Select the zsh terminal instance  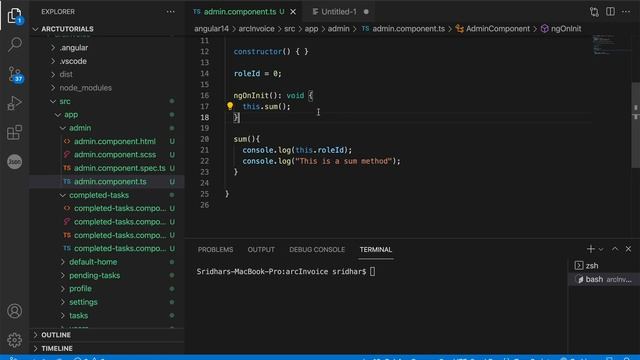pos(604,265)
